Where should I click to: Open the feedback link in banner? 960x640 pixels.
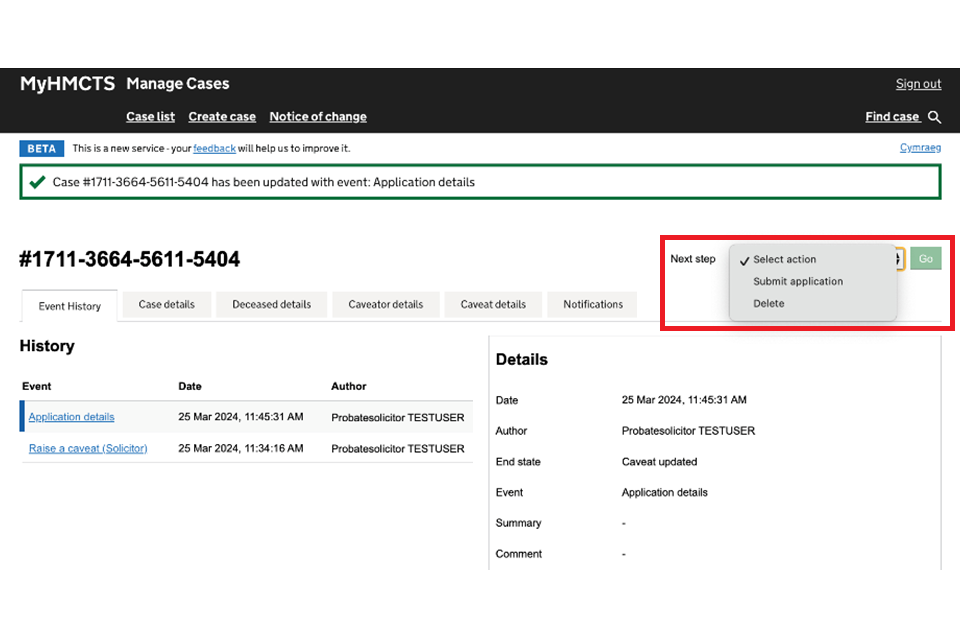(214, 148)
